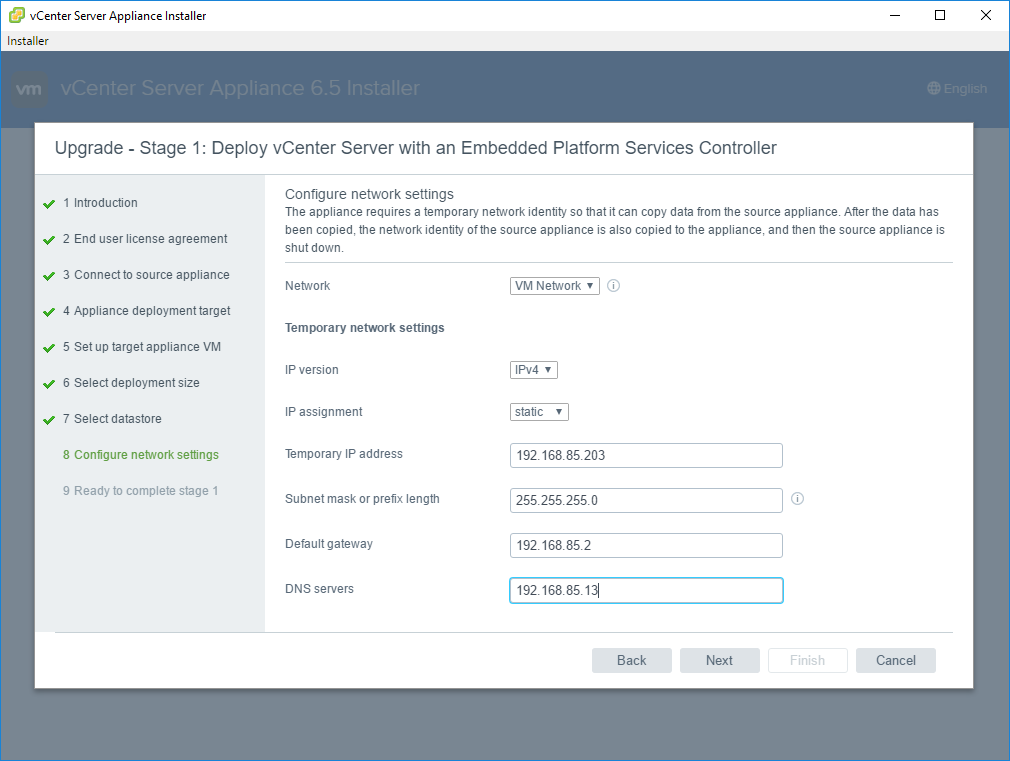
Task: Go to step 6 Select deployment size
Action: click(x=131, y=383)
